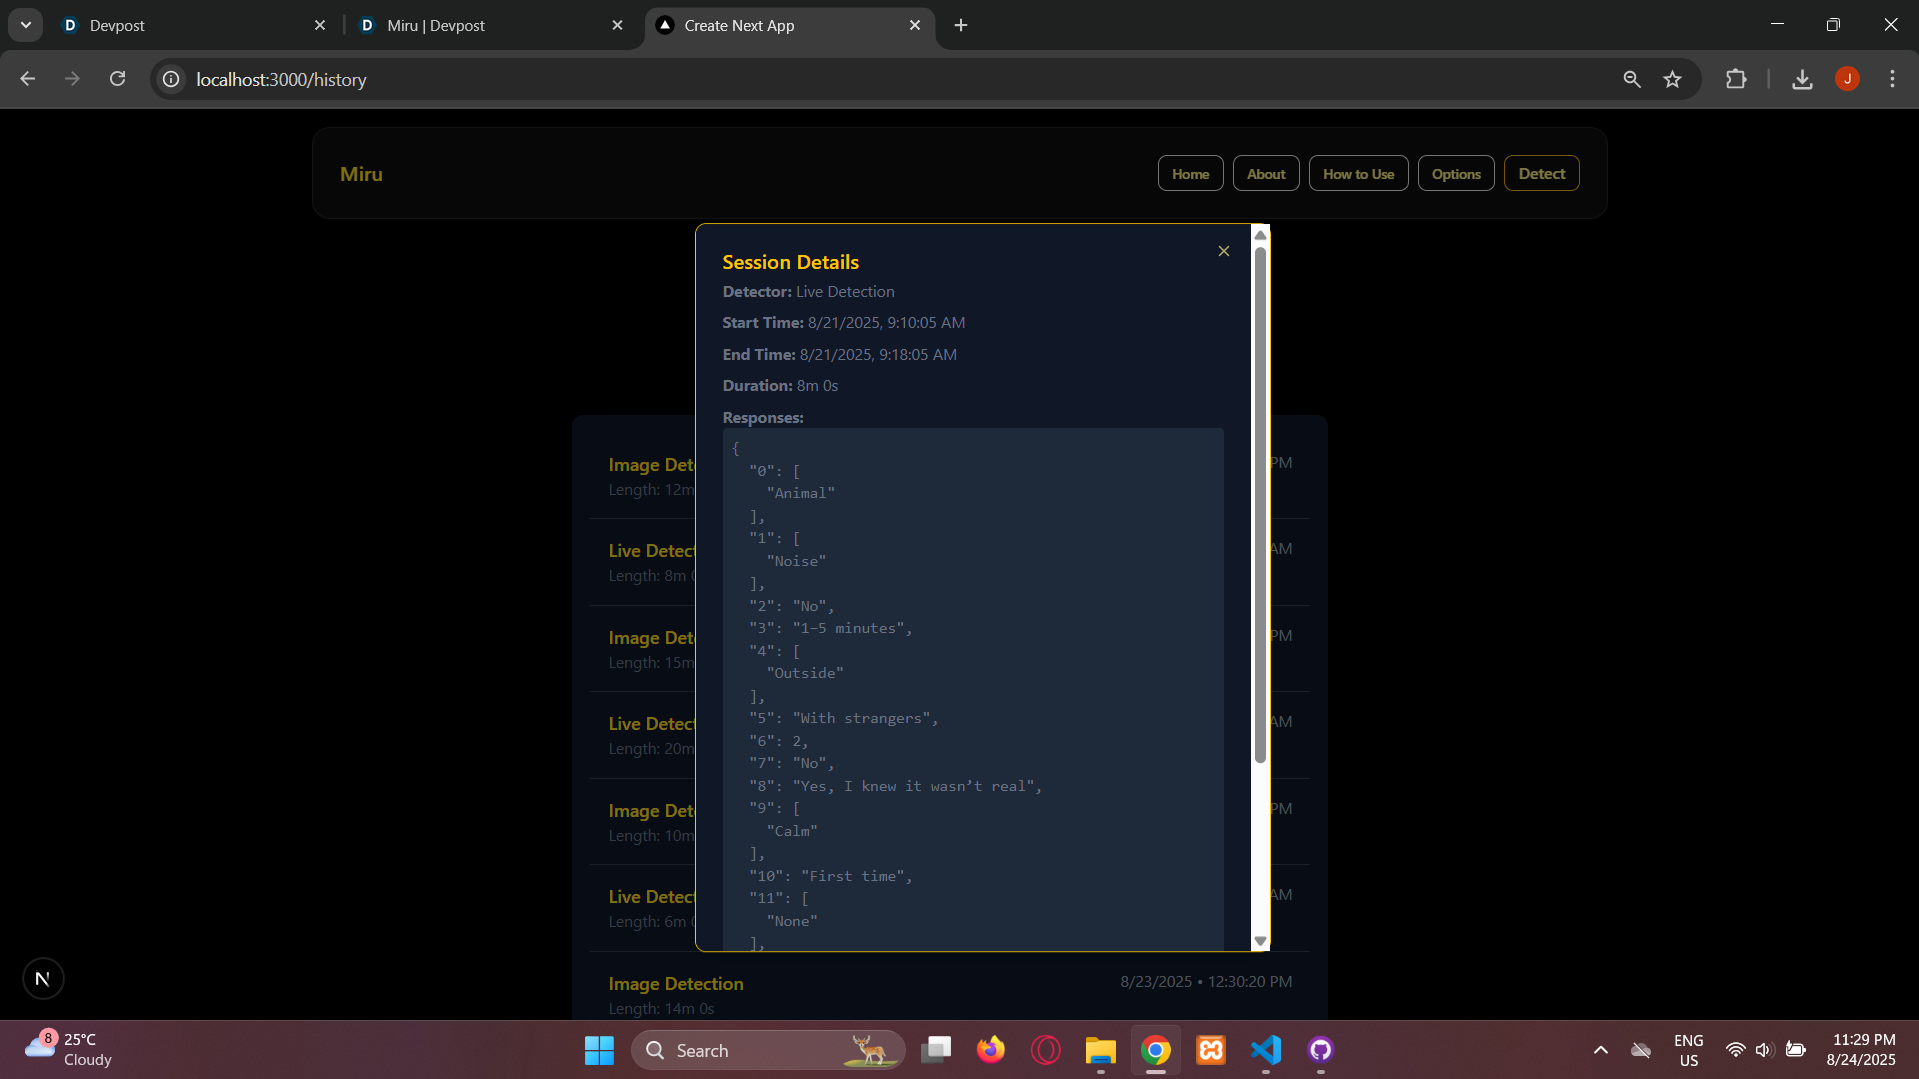Open the Chrome extensions puzzle icon
This screenshot has height=1079, width=1919.
click(1736, 79)
